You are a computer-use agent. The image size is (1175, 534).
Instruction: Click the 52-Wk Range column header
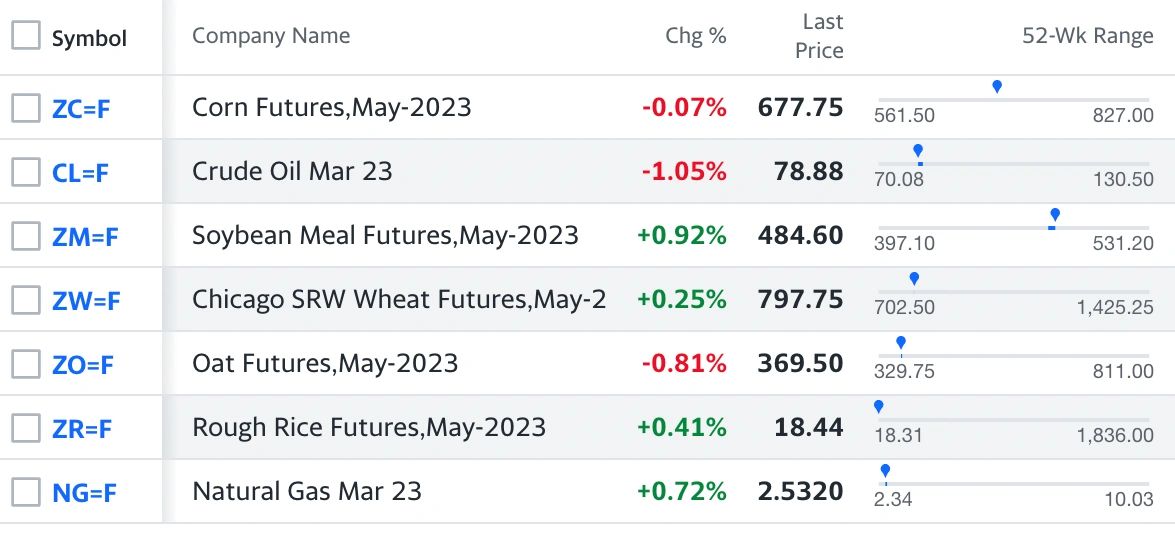tap(1088, 35)
